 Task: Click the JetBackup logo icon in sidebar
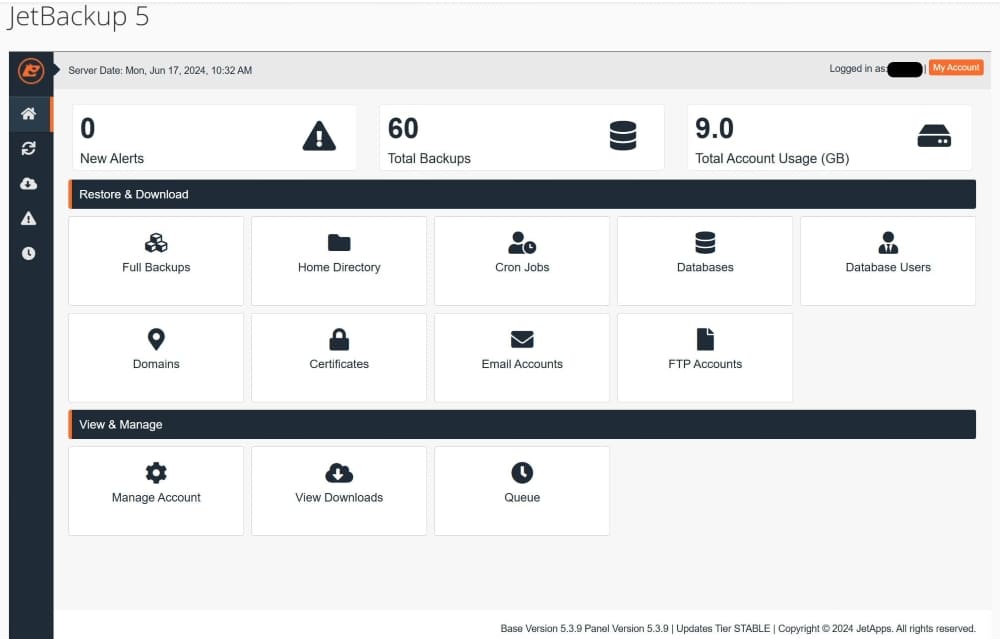[30, 70]
